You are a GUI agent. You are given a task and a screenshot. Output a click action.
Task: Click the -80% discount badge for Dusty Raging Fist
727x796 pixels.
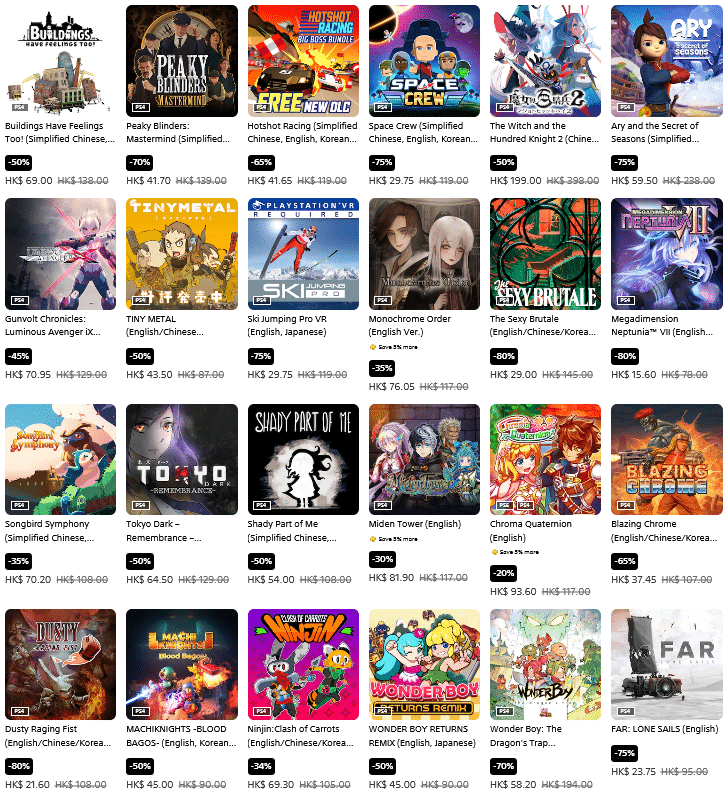19,766
